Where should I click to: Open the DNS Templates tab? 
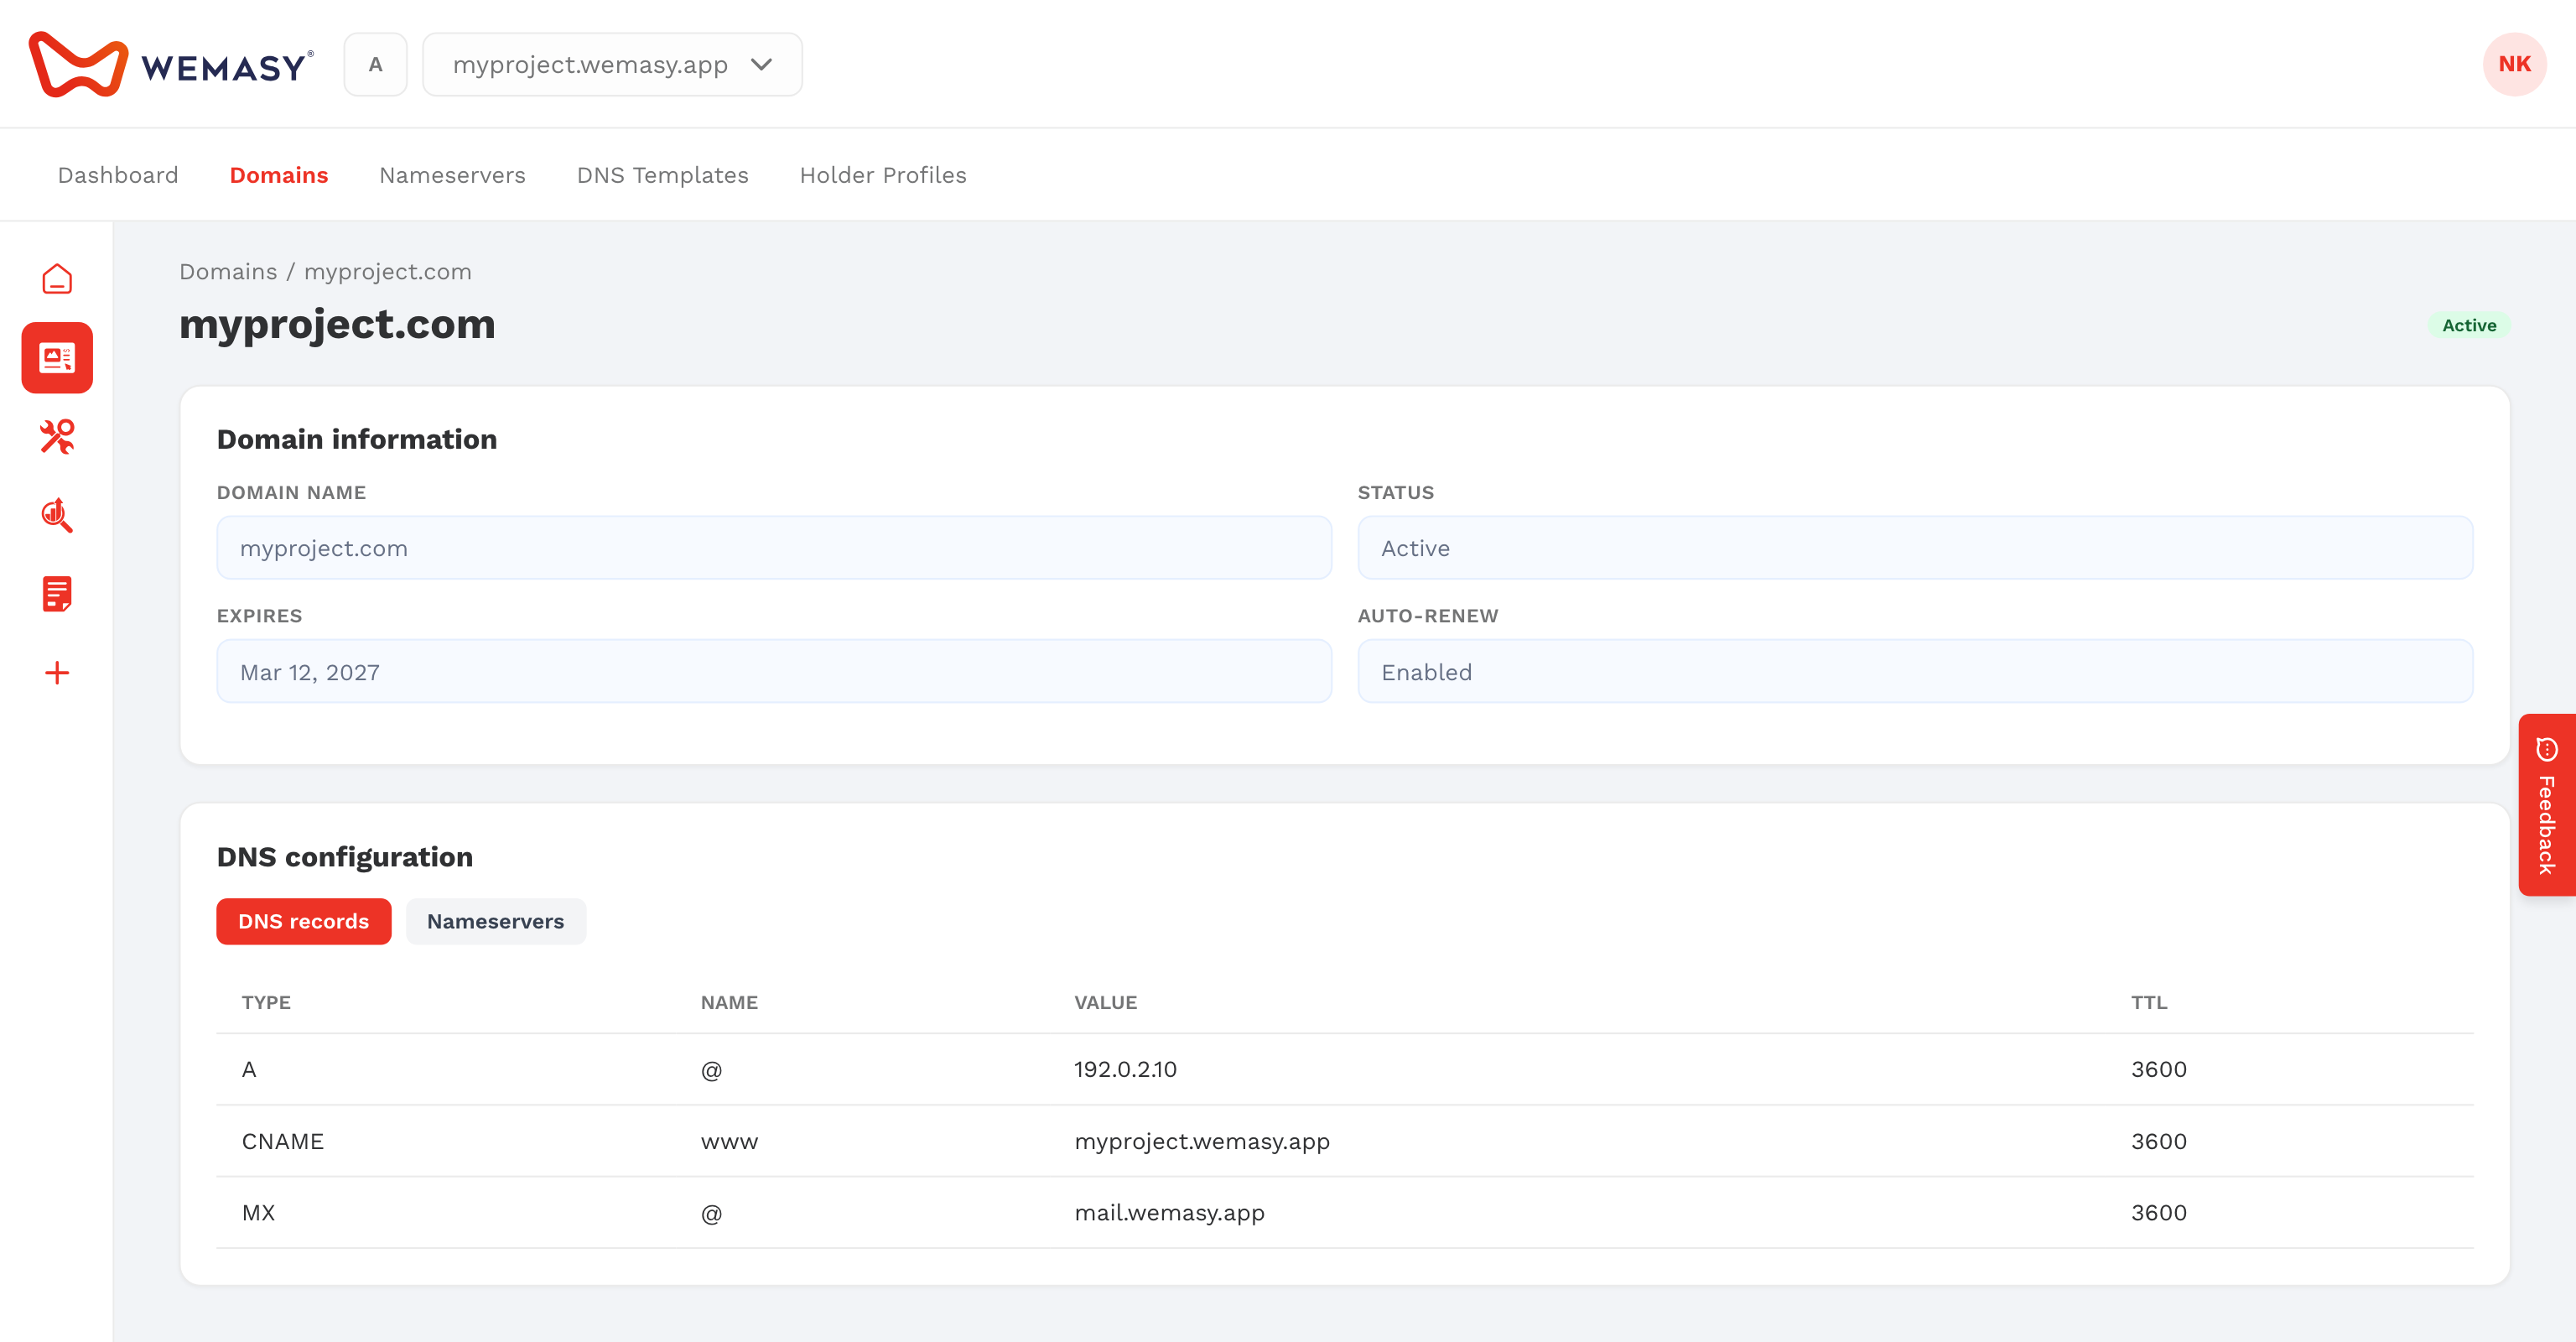coord(662,175)
